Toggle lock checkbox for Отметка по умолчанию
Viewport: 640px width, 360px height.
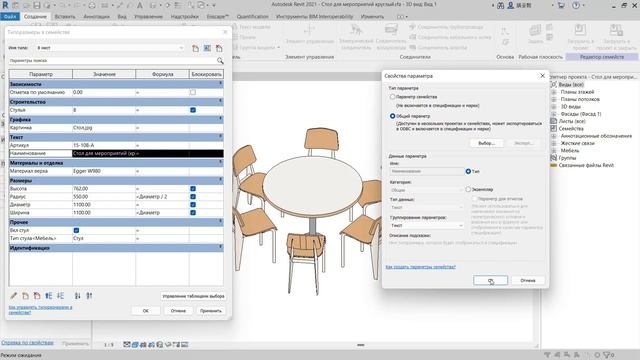click(x=193, y=92)
